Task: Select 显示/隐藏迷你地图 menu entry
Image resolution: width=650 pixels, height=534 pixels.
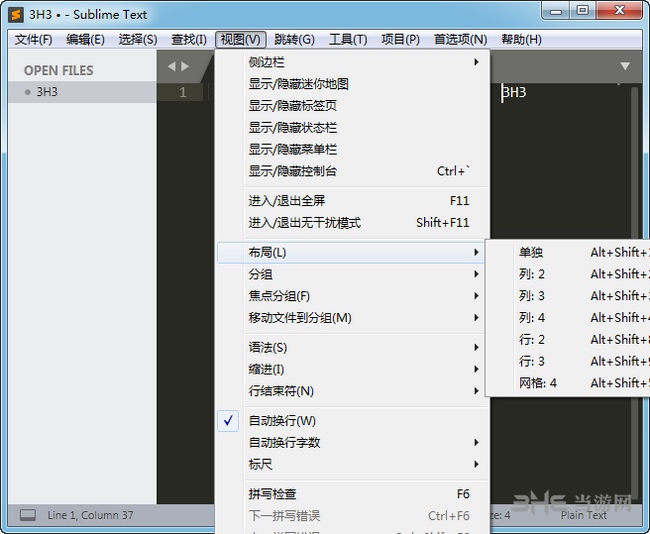Action: [350, 84]
